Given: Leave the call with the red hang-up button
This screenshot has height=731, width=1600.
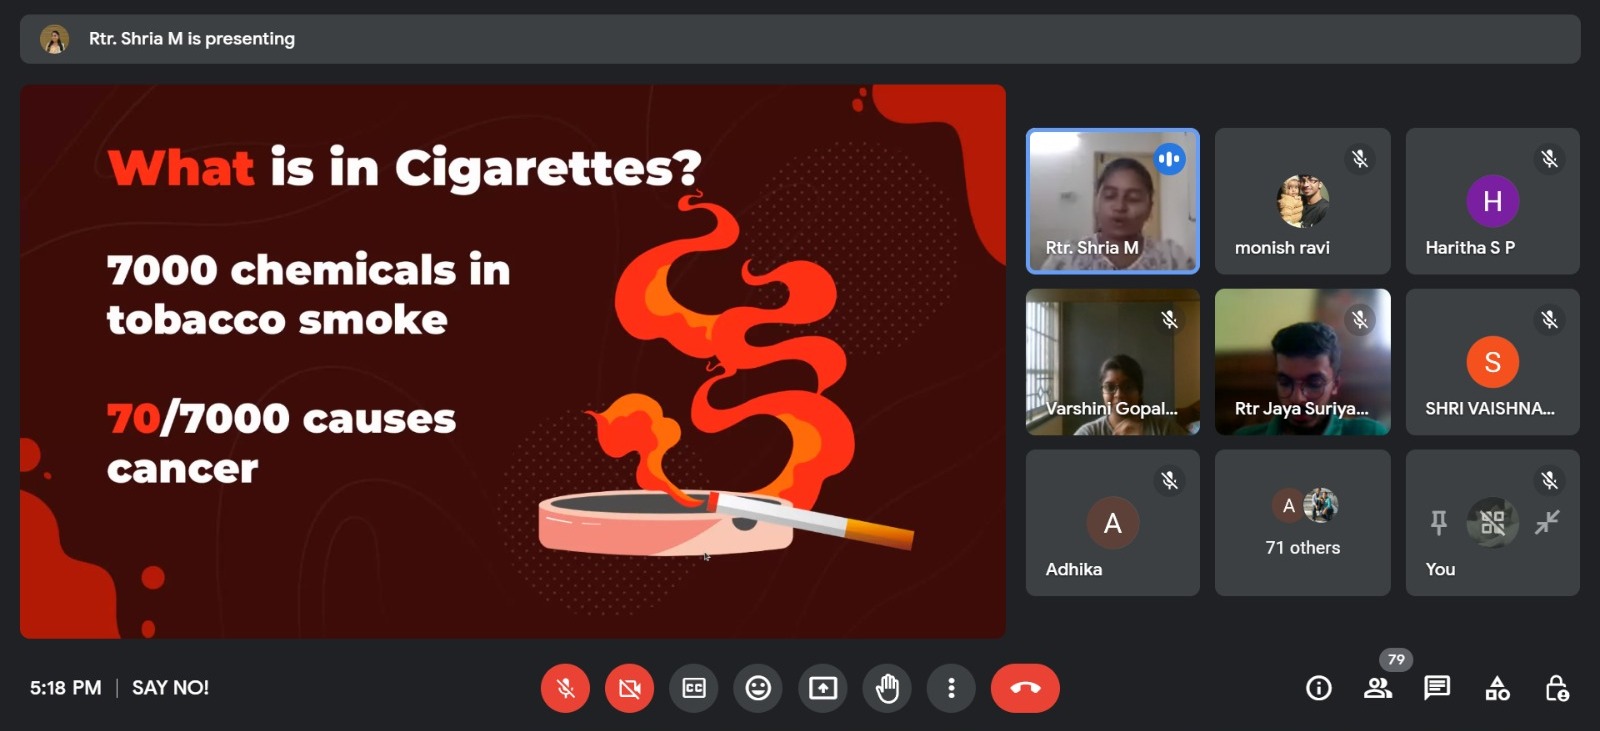Looking at the screenshot, I should click(x=1025, y=688).
